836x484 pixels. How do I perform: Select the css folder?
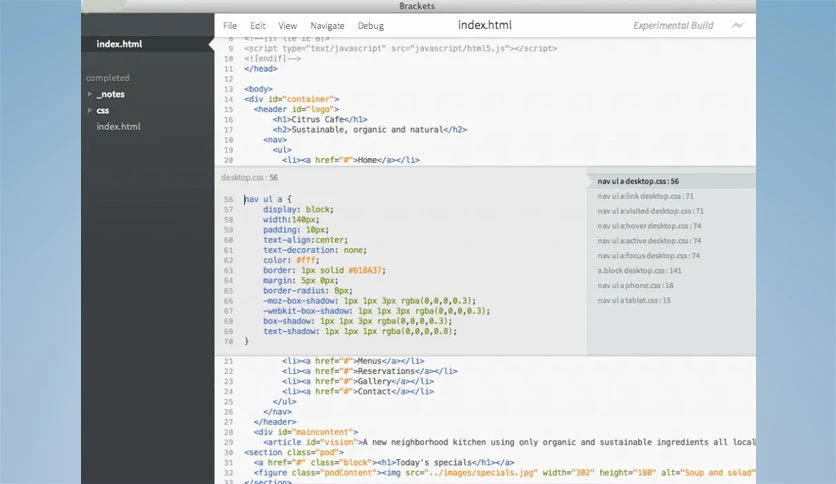pyautogui.click(x=103, y=110)
